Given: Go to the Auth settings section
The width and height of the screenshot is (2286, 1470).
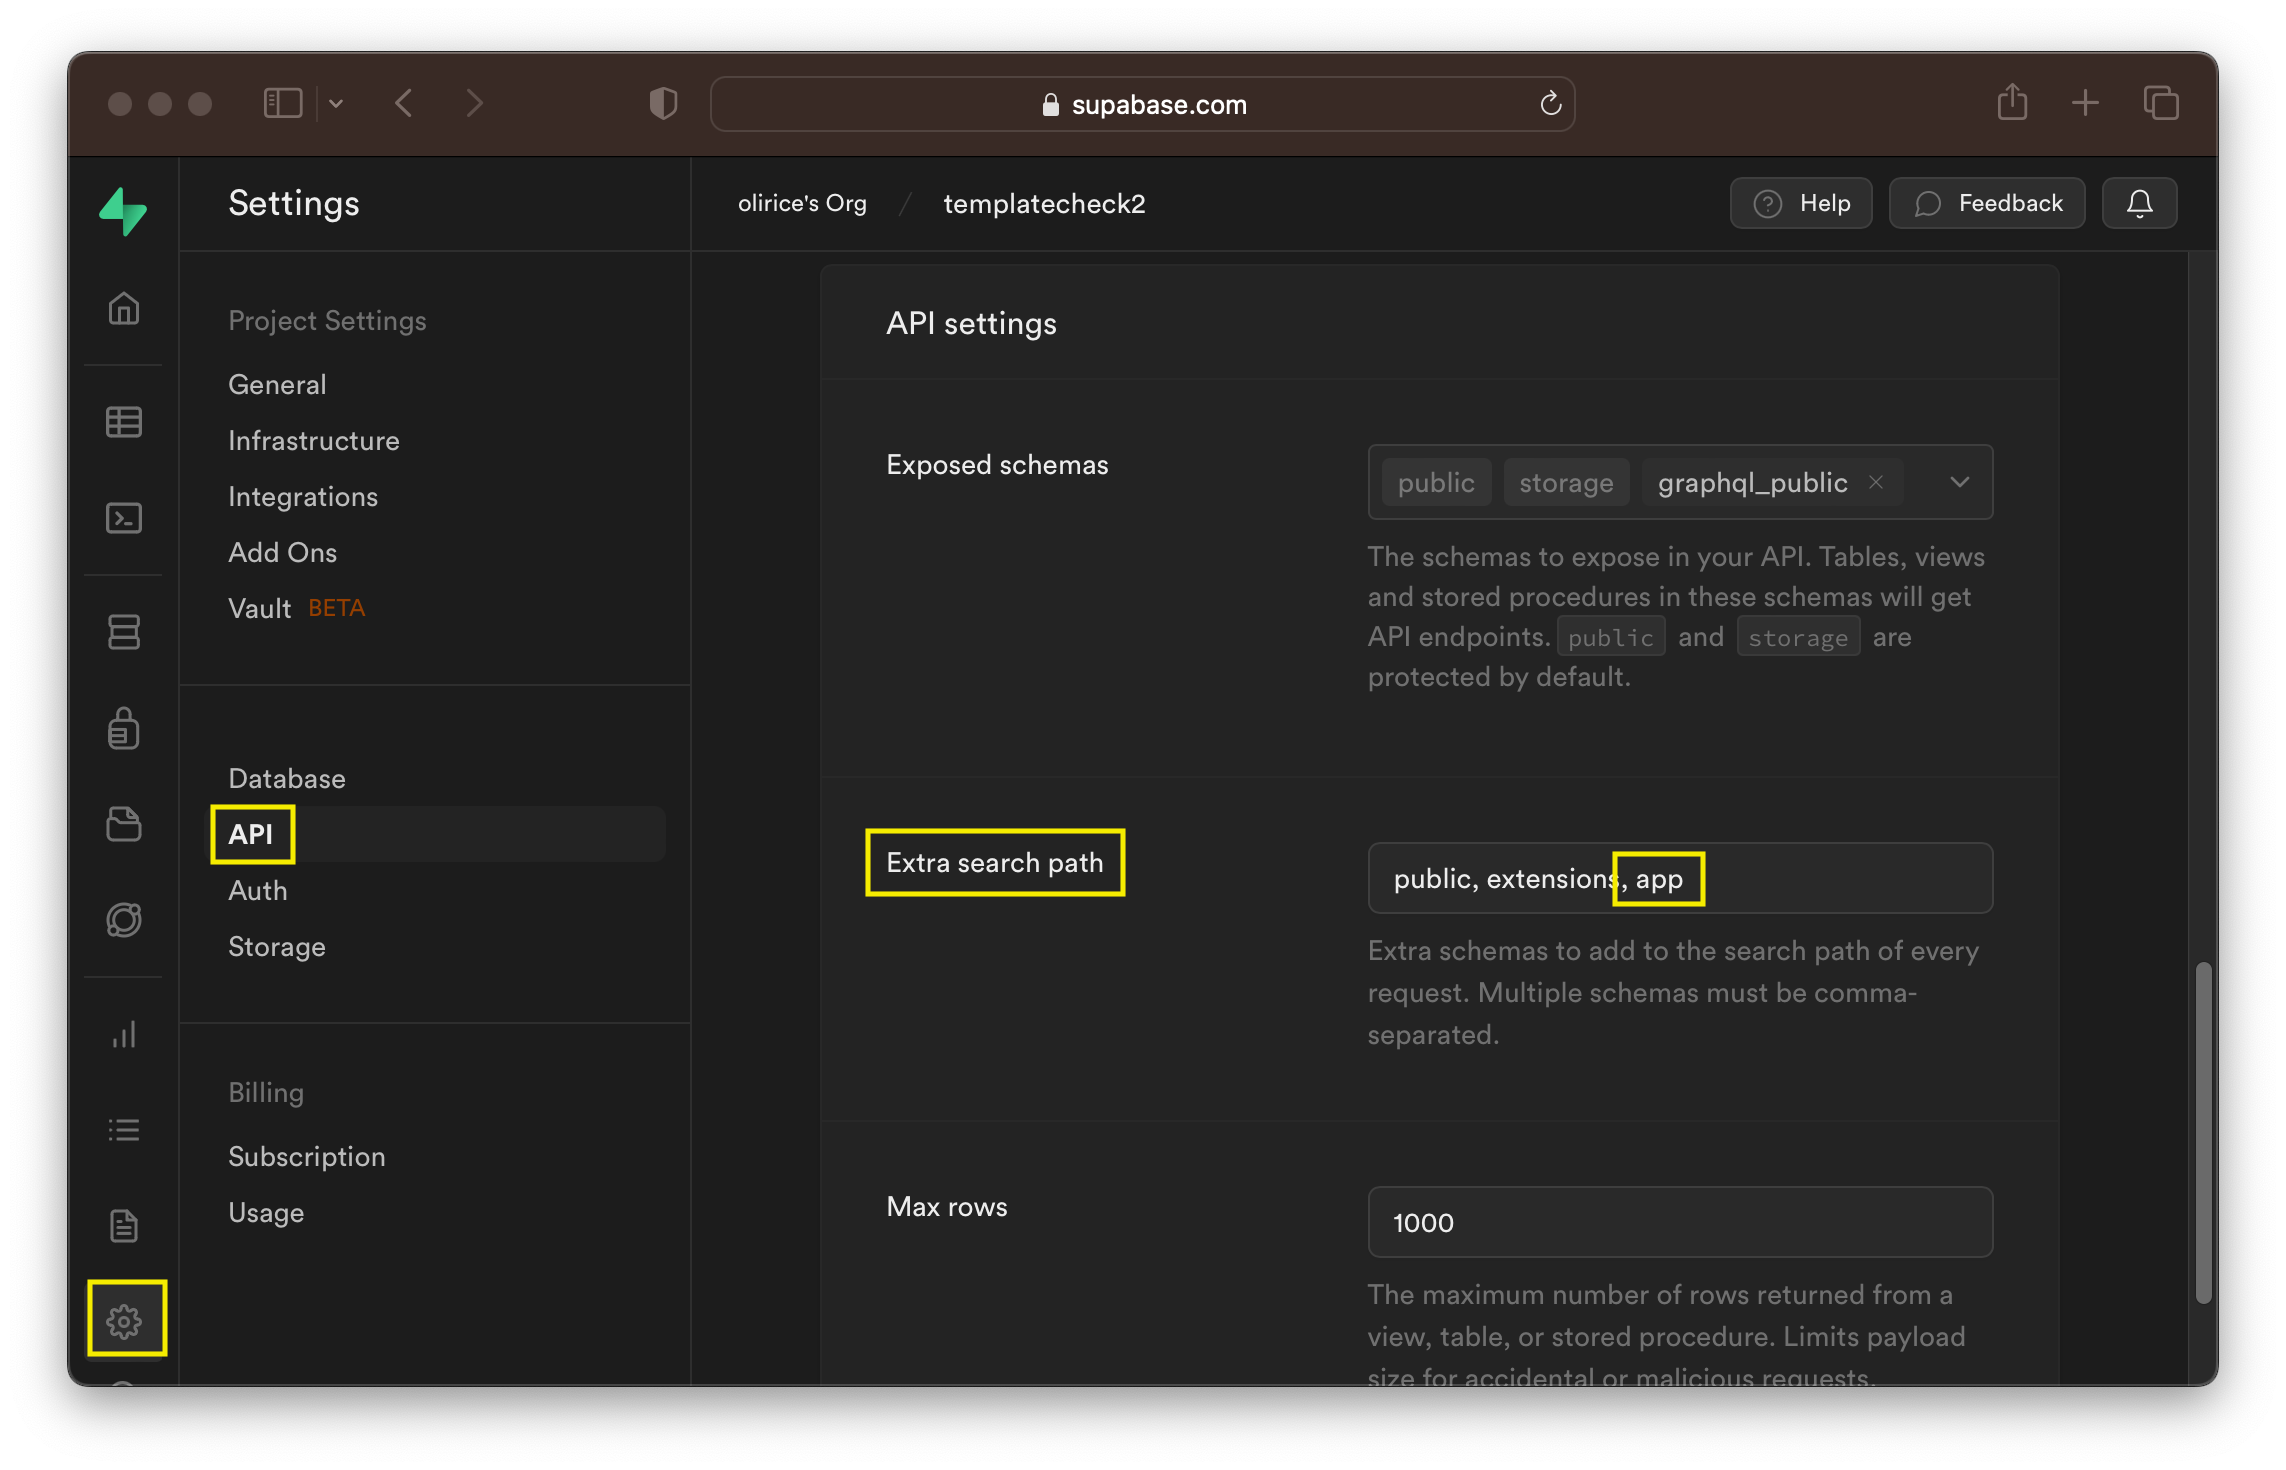Looking at the screenshot, I should 257,890.
